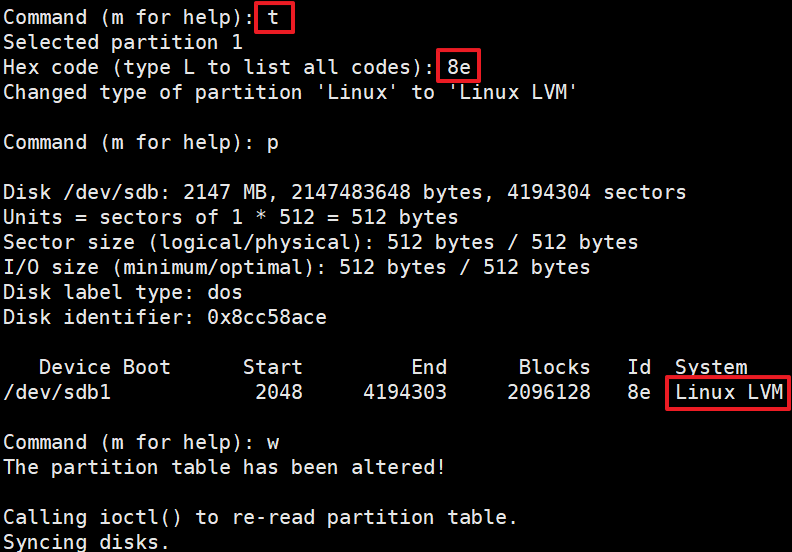Click the 'Start' column header

pyautogui.click(x=273, y=367)
